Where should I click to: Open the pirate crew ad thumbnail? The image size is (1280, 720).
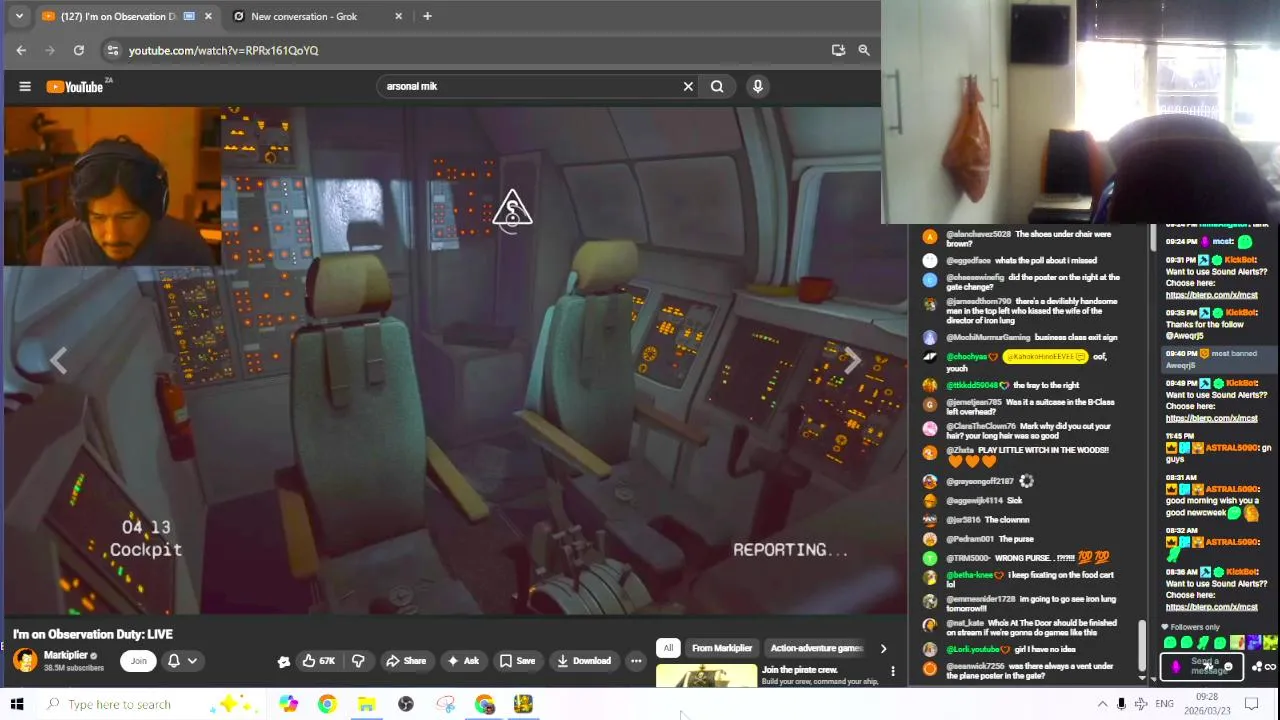[x=707, y=677]
